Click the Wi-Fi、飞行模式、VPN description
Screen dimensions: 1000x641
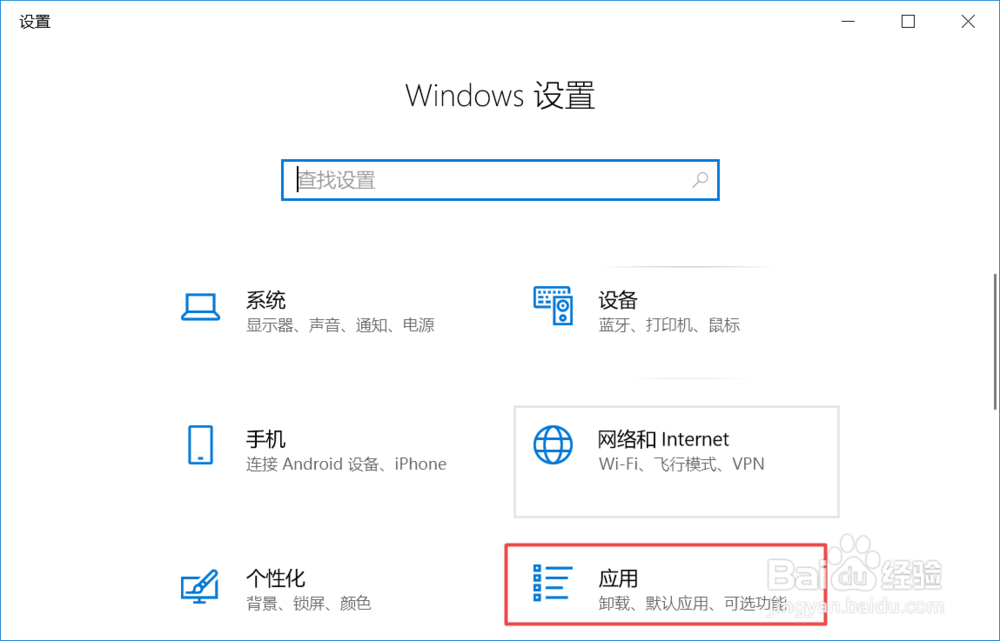pyautogui.click(x=681, y=464)
